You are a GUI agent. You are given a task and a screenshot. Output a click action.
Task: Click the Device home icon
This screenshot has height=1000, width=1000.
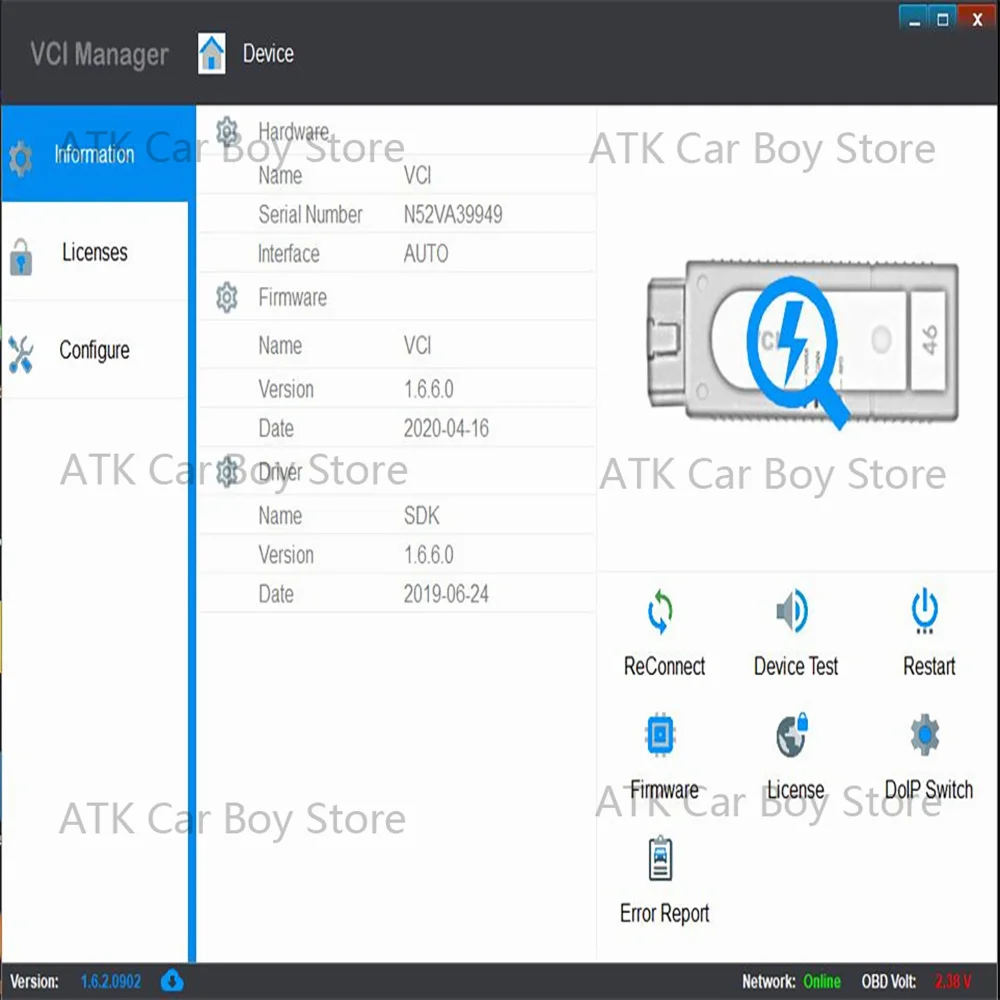click(x=211, y=54)
